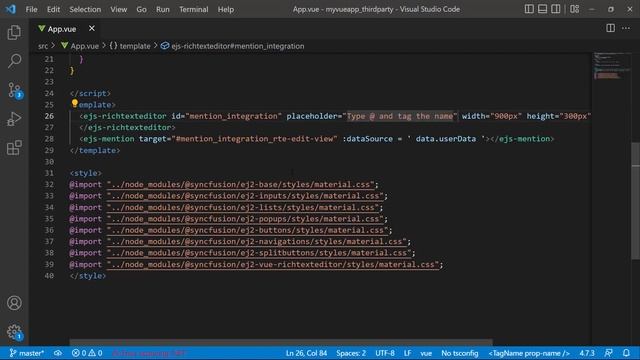Click the feedback icon in status bar
This screenshot has width=640, height=360.
click(608, 353)
